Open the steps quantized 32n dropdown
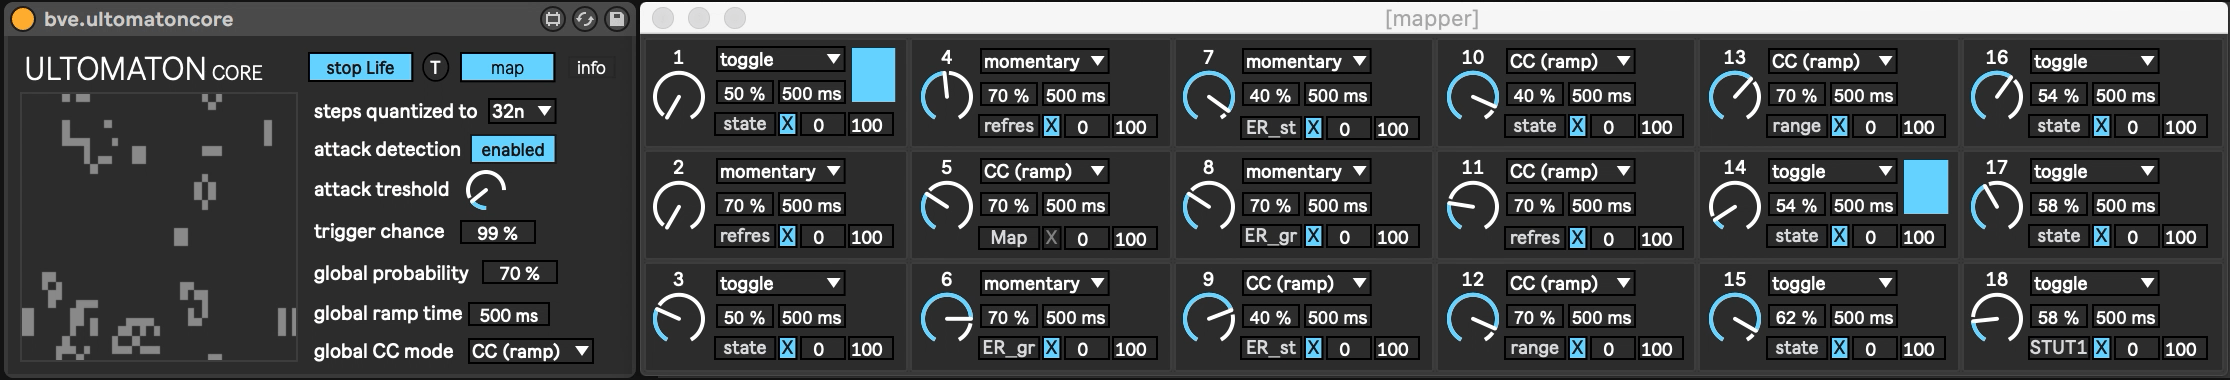 click(522, 111)
